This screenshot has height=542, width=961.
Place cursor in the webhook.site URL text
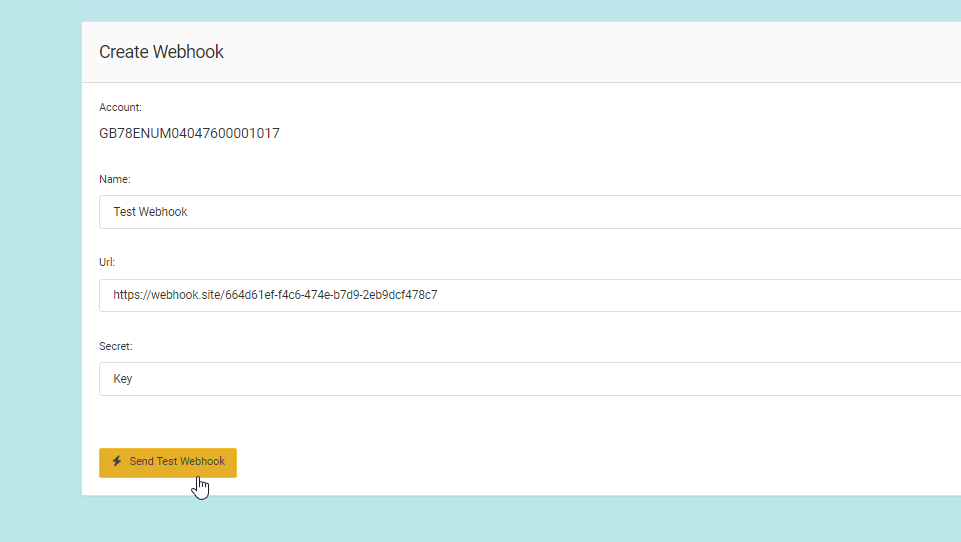275,295
